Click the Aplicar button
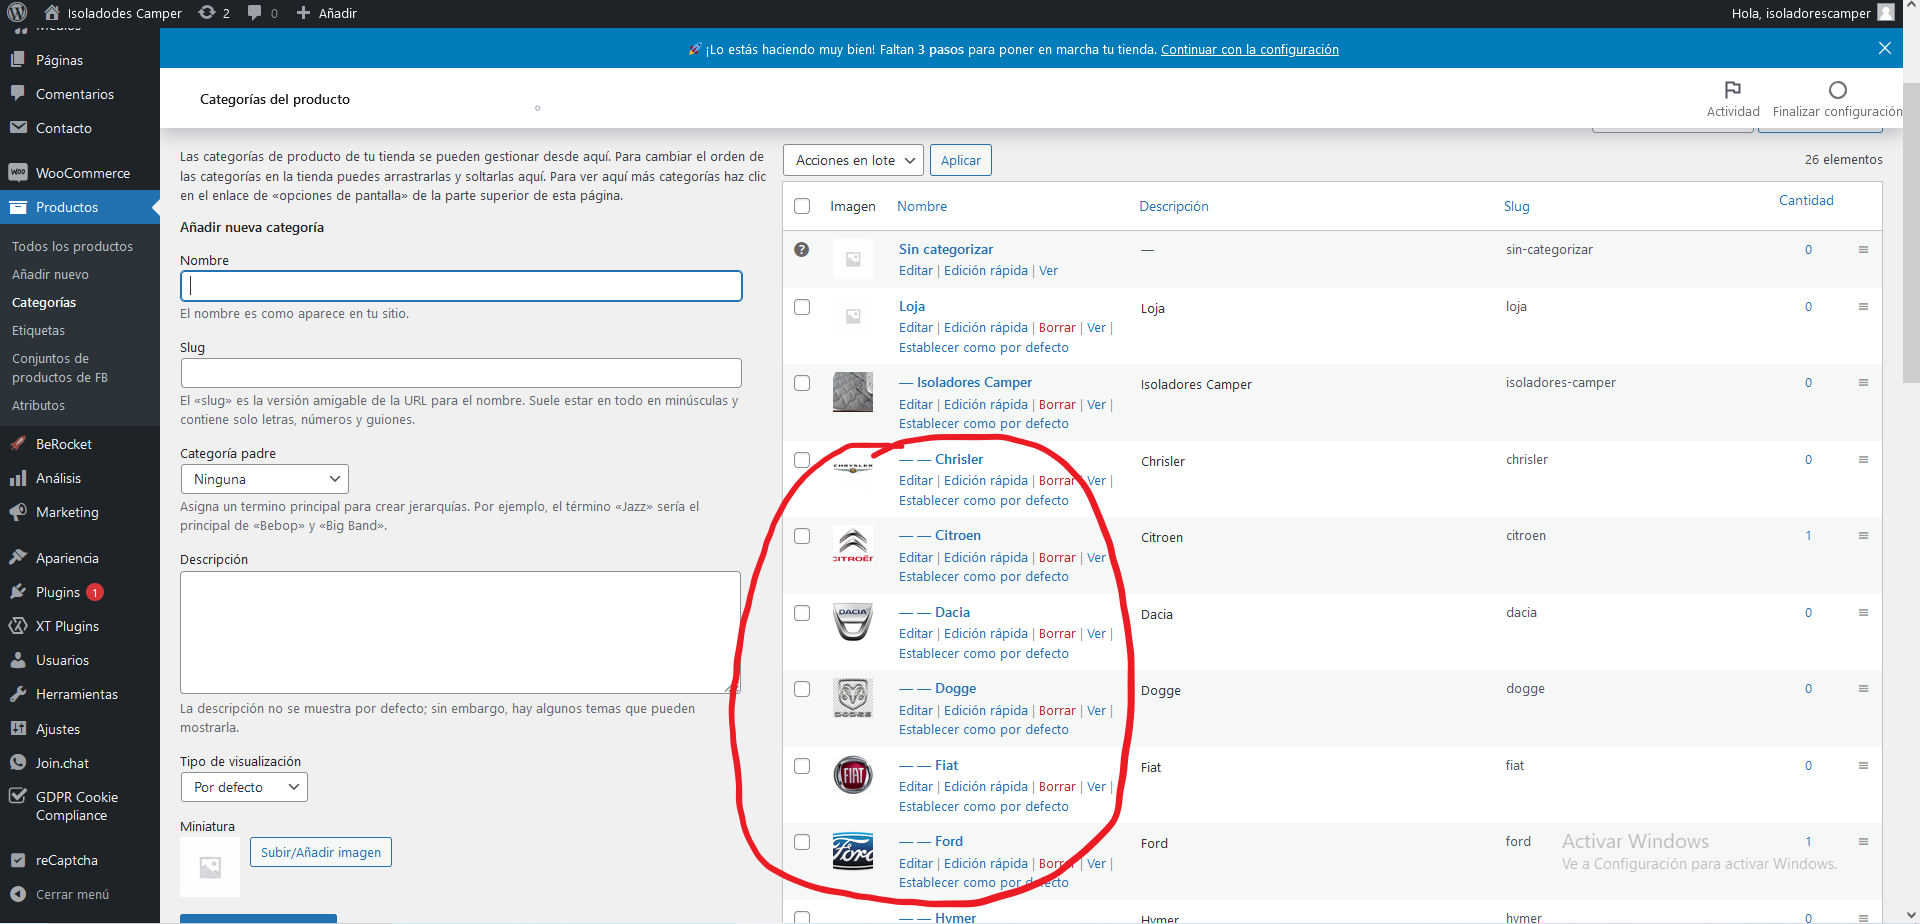 pos(961,160)
